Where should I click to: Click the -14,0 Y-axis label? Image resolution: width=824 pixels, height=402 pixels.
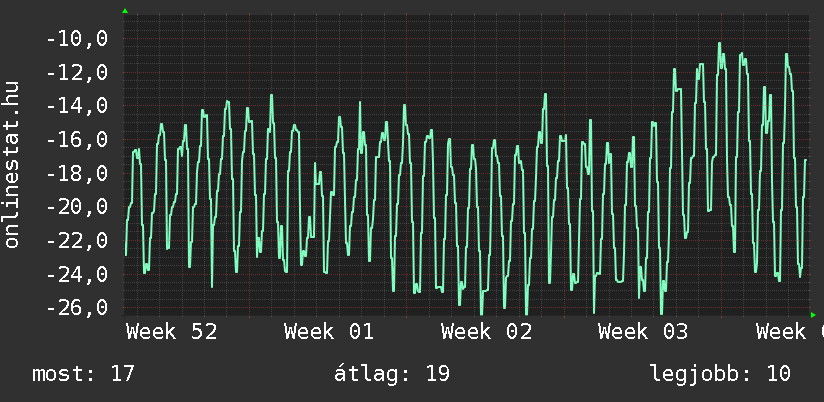pyautogui.click(x=76, y=106)
